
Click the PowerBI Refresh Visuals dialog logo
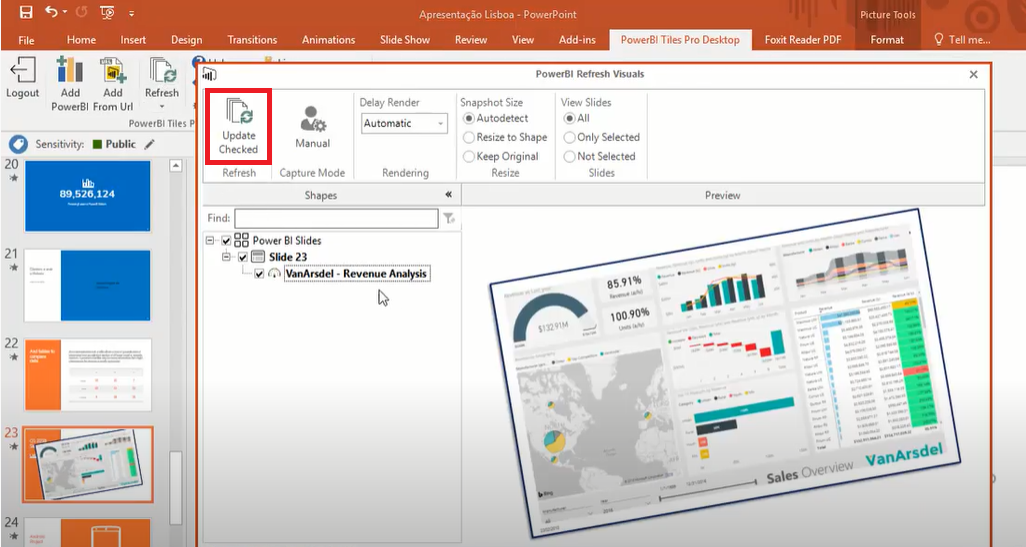coord(209,74)
